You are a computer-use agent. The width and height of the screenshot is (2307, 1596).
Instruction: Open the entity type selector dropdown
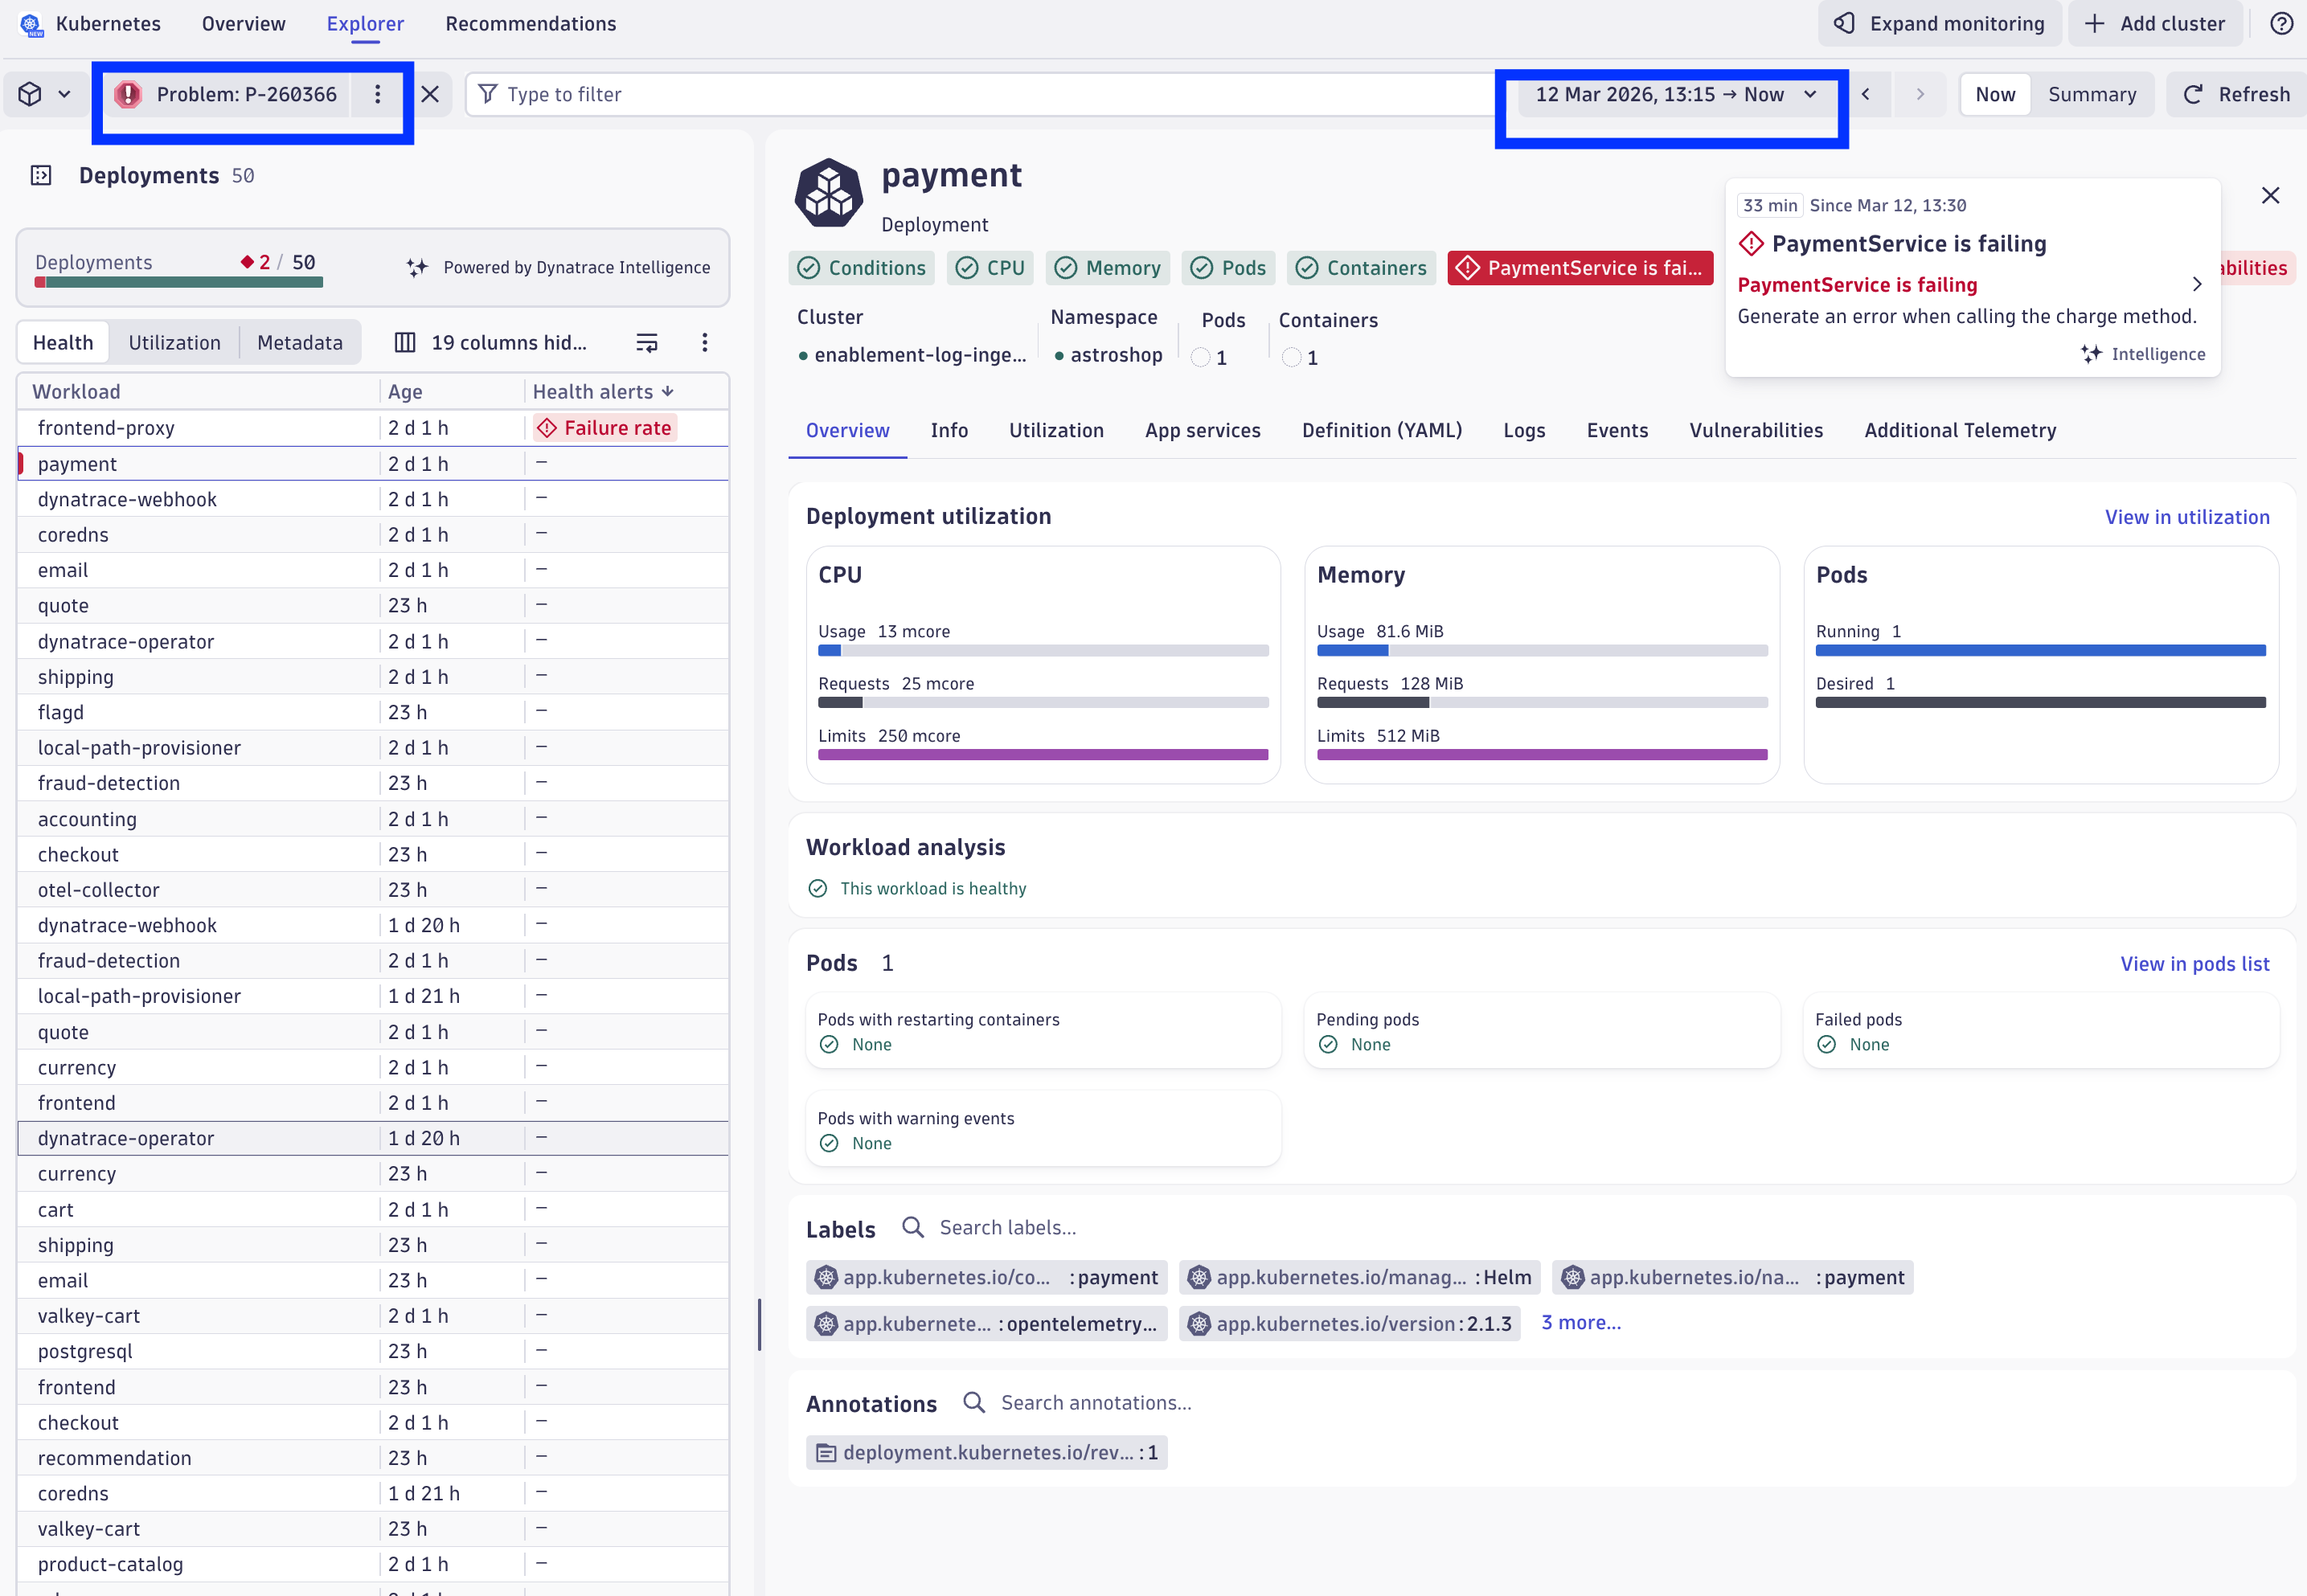click(44, 94)
